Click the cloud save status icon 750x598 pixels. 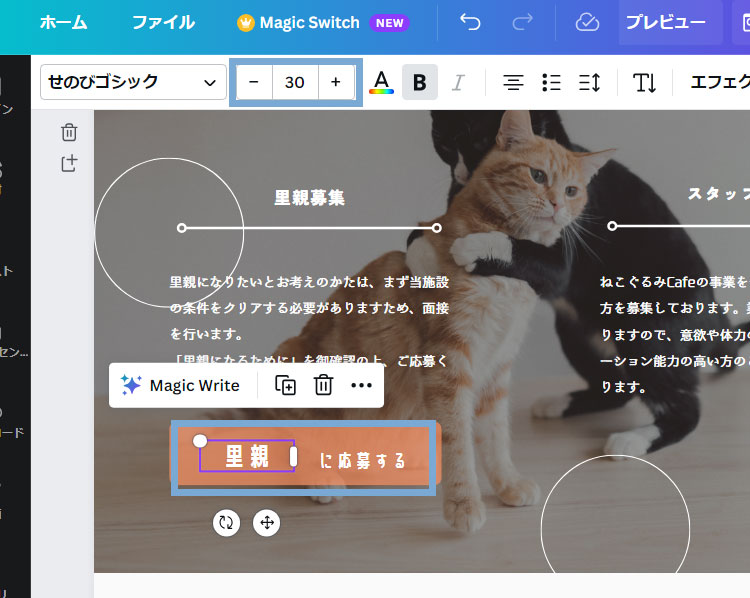(x=587, y=22)
